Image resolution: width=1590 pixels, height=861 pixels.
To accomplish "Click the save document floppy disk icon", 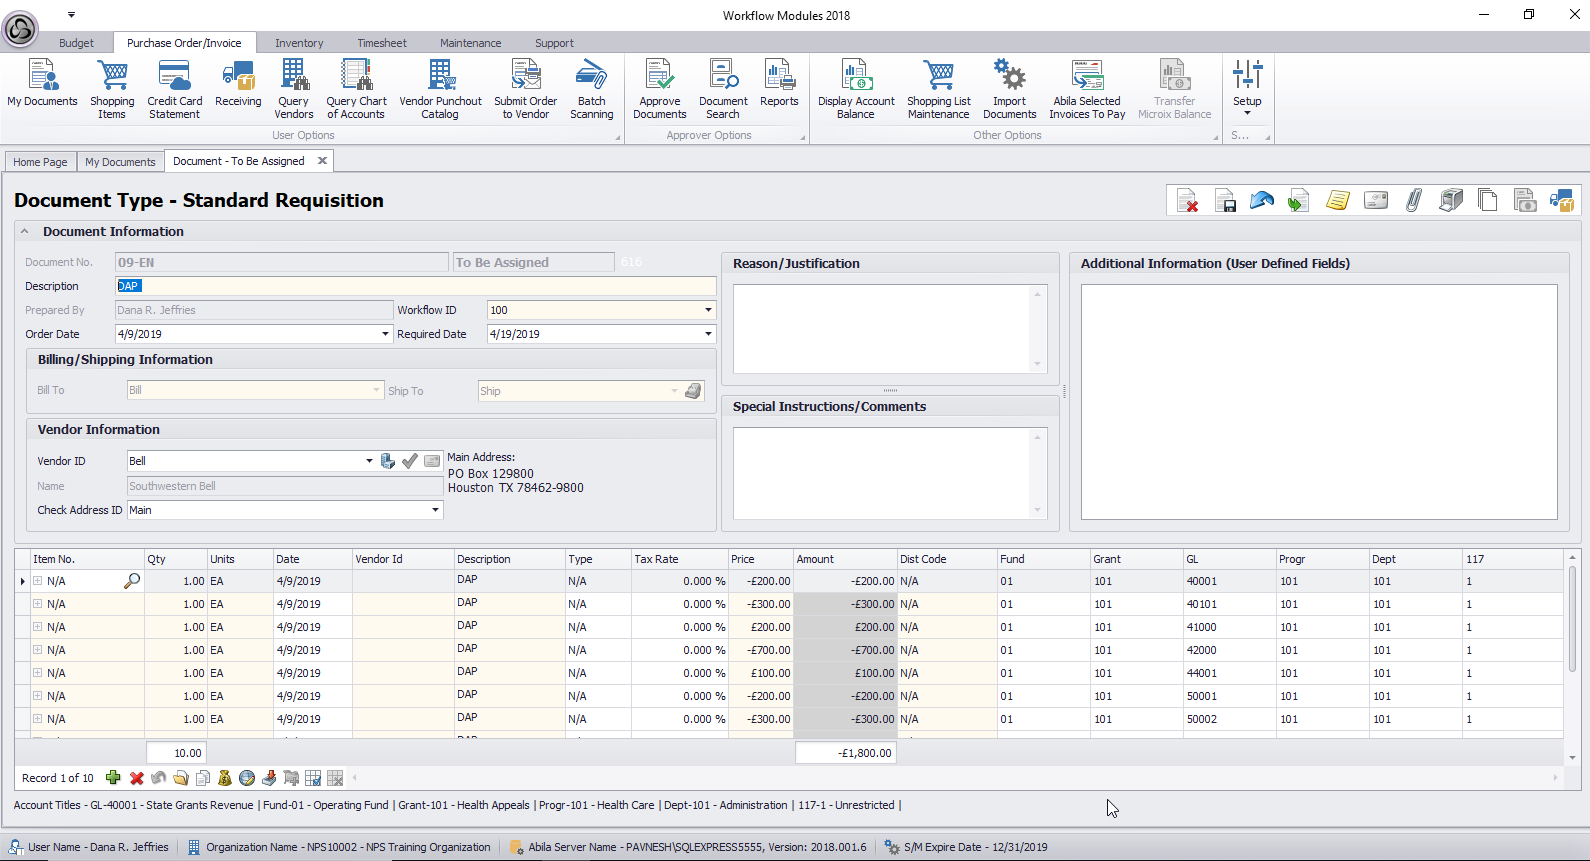I will (x=1225, y=201).
